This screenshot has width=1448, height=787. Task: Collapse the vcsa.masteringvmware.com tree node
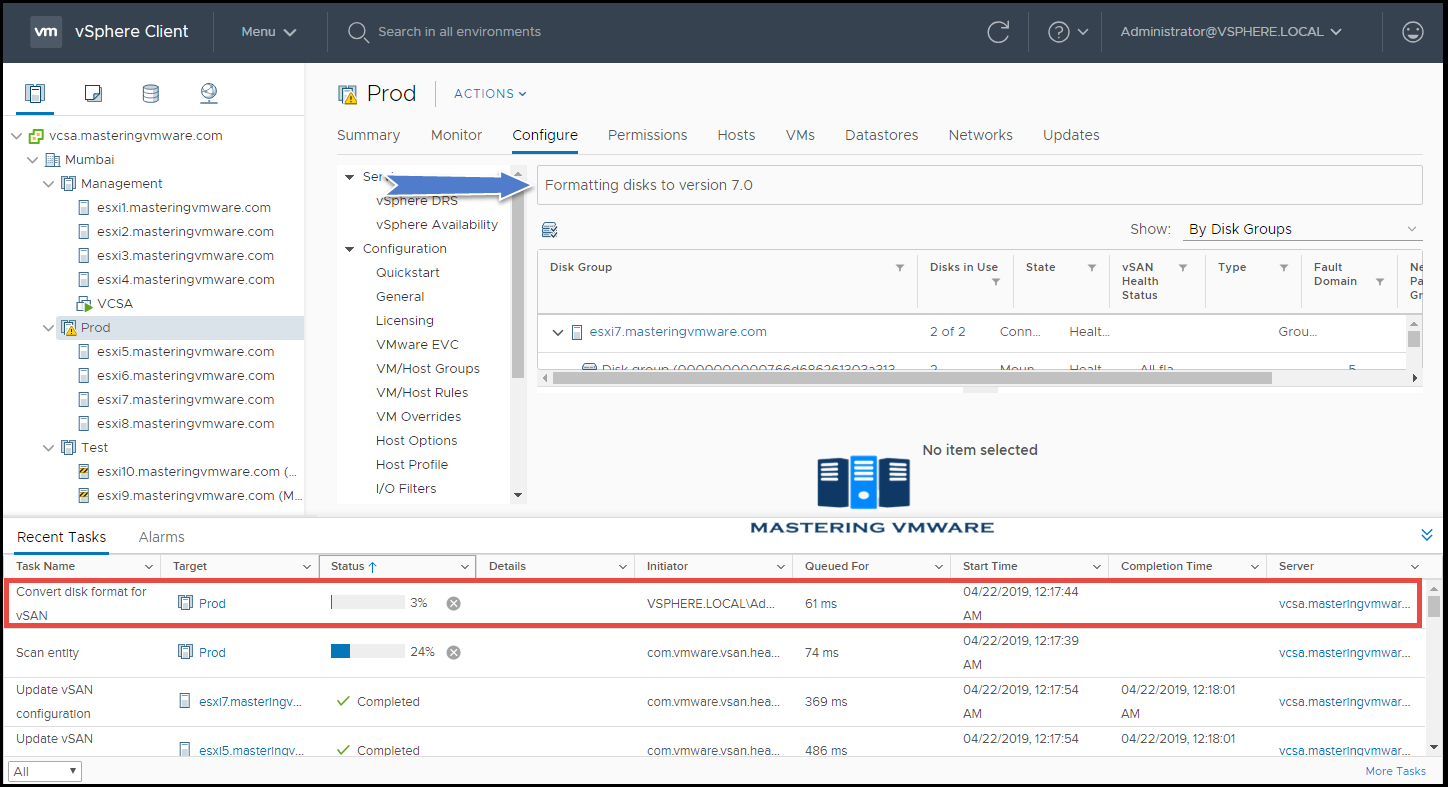click(x=18, y=136)
